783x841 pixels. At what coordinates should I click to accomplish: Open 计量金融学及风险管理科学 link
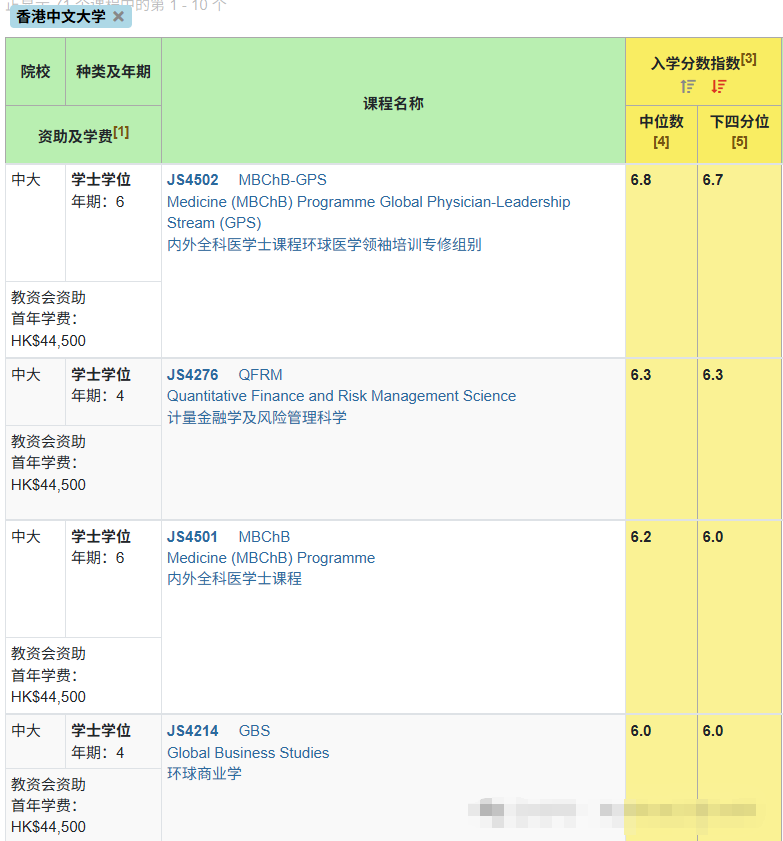(257, 417)
